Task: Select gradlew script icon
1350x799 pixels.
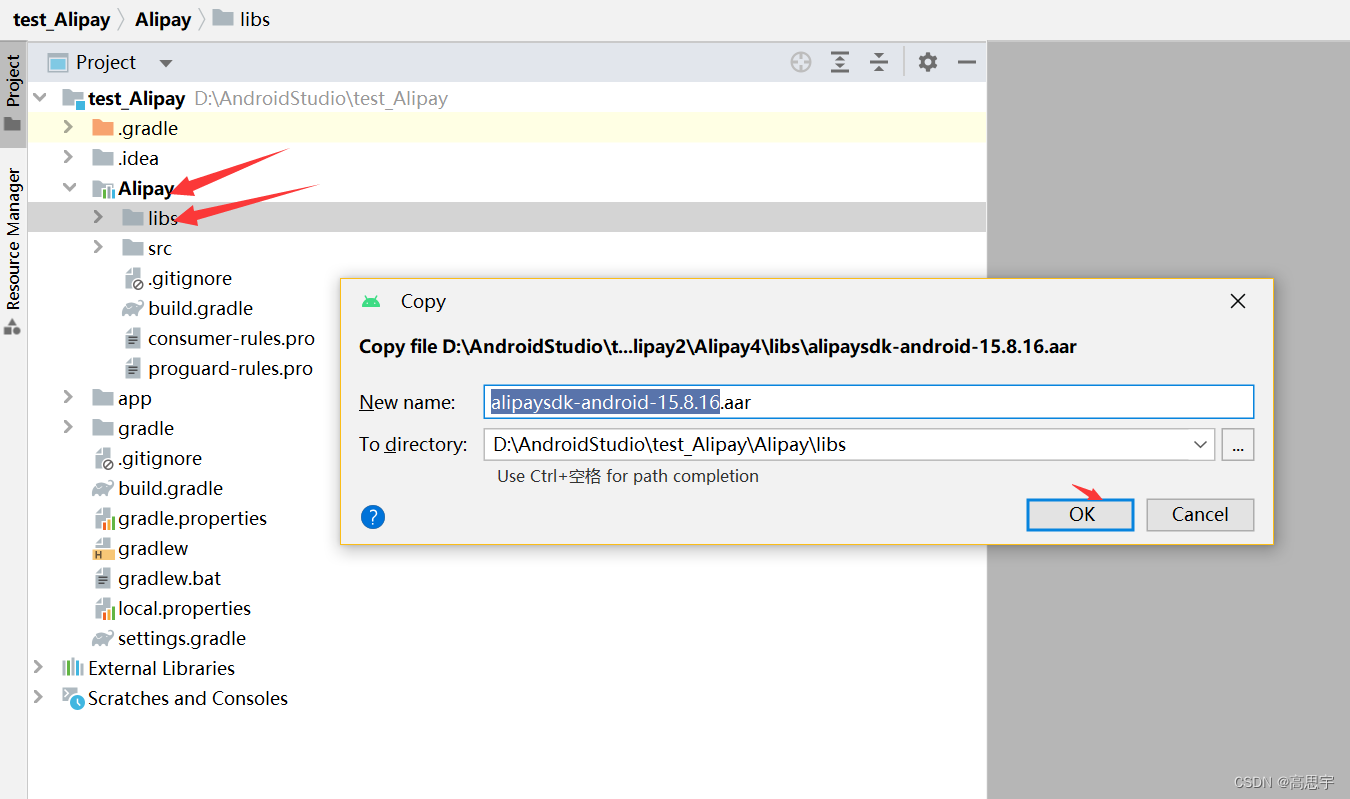Action: pyautogui.click(x=103, y=548)
